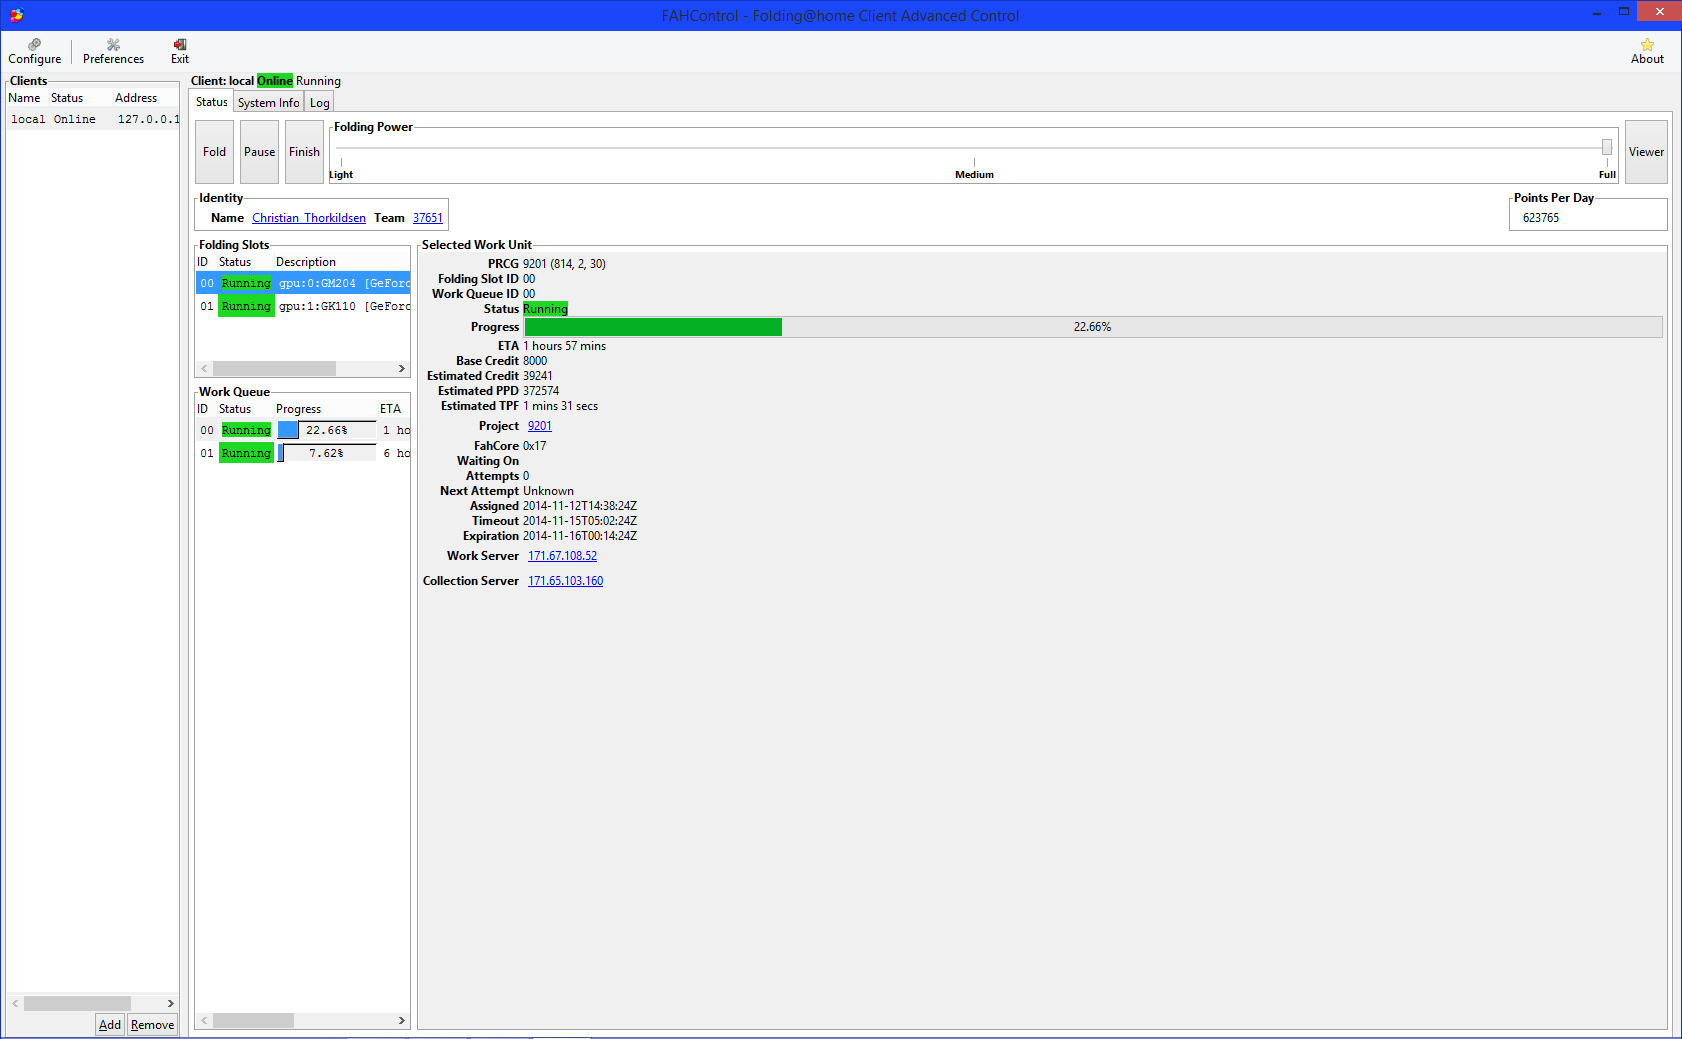Image resolution: width=1682 pixels, height=1039 pixels.
Task: Click Folding Slots scrollbar left arrow
Action: coord(205,369)
